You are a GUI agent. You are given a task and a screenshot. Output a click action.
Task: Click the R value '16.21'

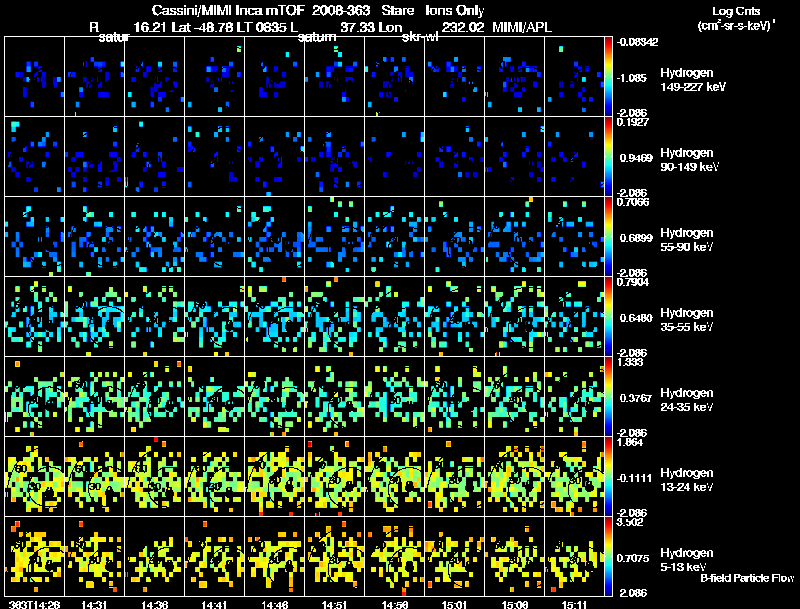(x=151, y=27)
